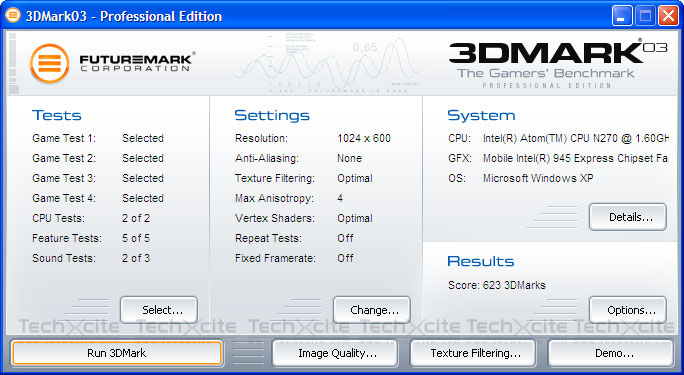Open the Texture Filtering... tool
Screen dimensions: 684x375
(x=473, y=353)
